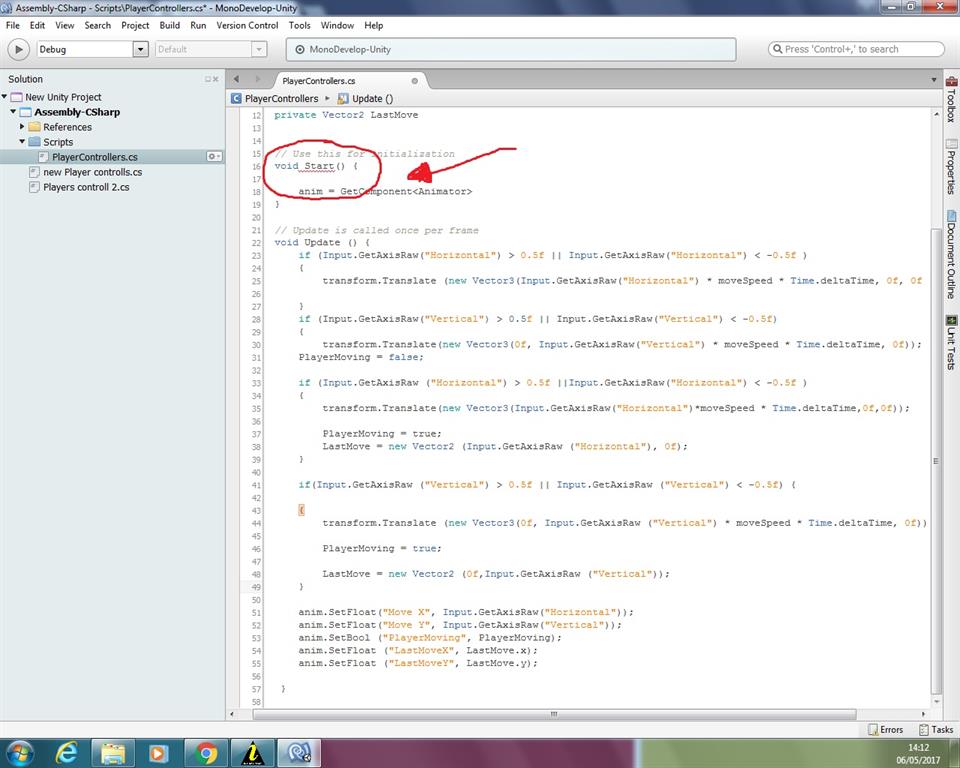The image size is (960, 768).
Task: Open the Document Outline side pad
Action: click(x=951, y=255)
